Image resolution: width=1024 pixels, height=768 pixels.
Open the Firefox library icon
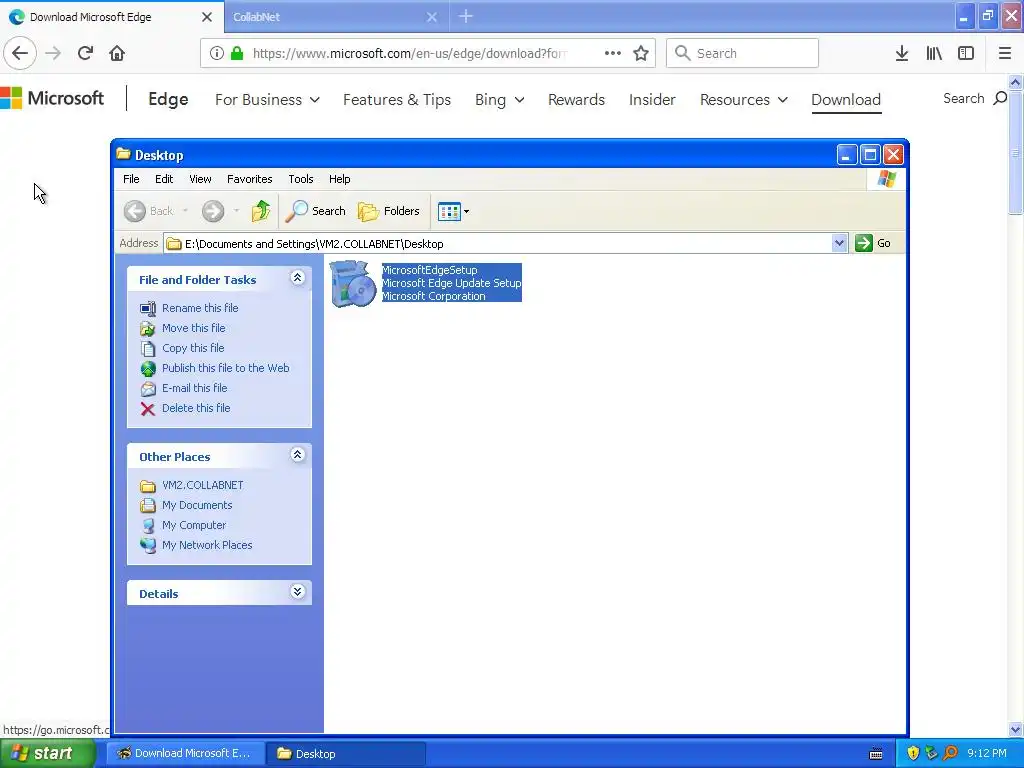[x=934, y=53]
